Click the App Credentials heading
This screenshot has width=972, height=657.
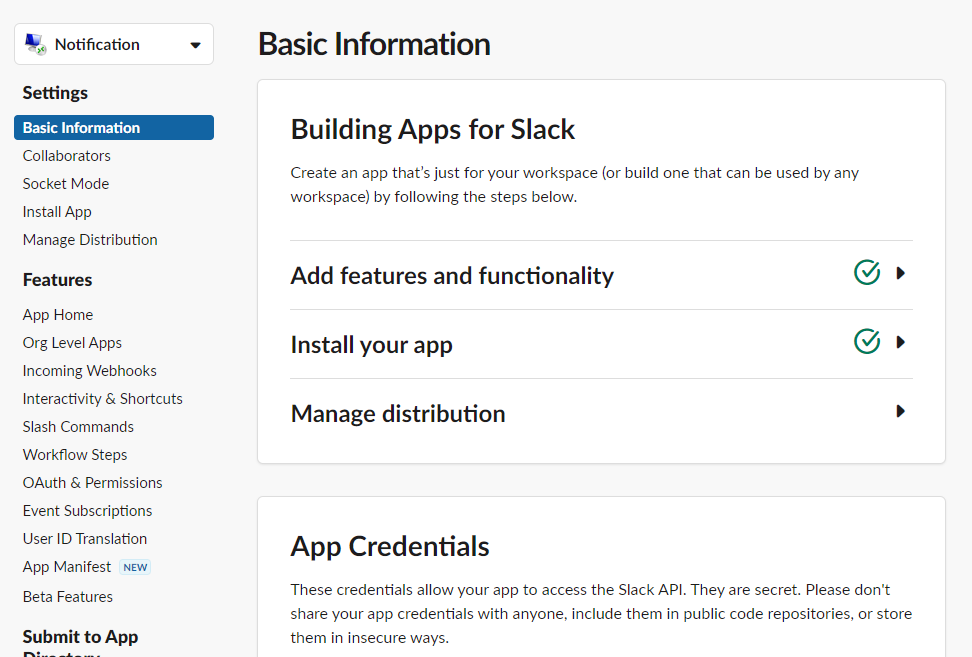coord(390,547)
